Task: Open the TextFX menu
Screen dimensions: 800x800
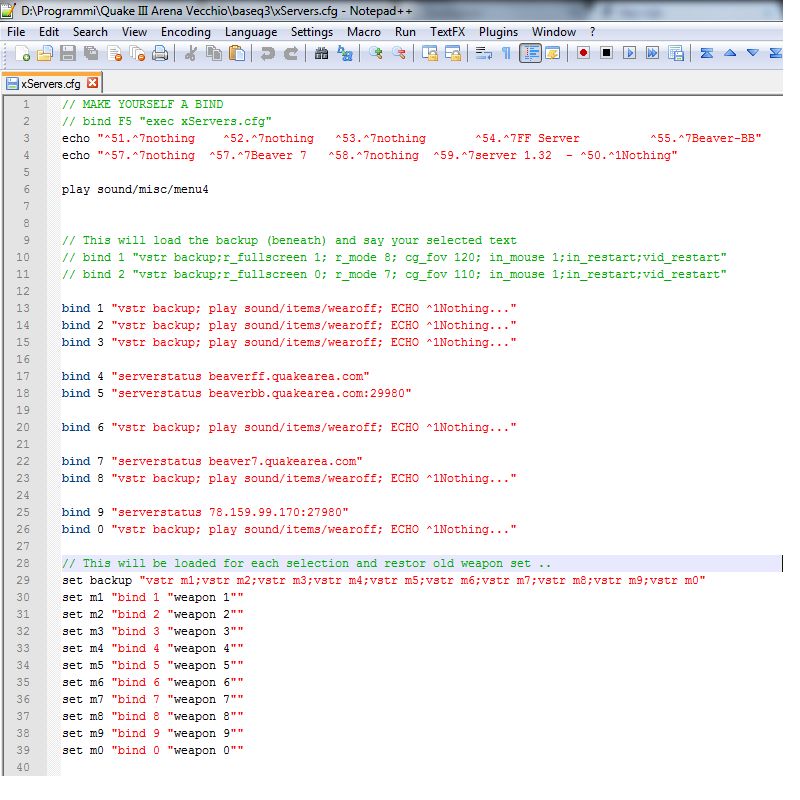Action: click(x=447, y=32)
